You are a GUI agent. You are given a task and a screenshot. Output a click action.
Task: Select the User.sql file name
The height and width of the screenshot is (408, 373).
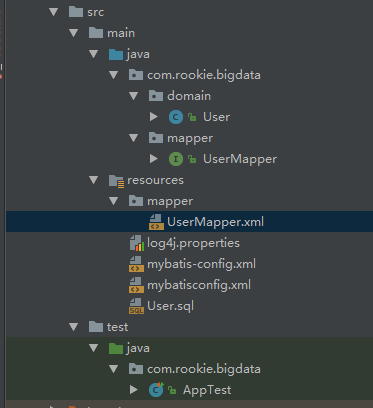coord(170,306)
